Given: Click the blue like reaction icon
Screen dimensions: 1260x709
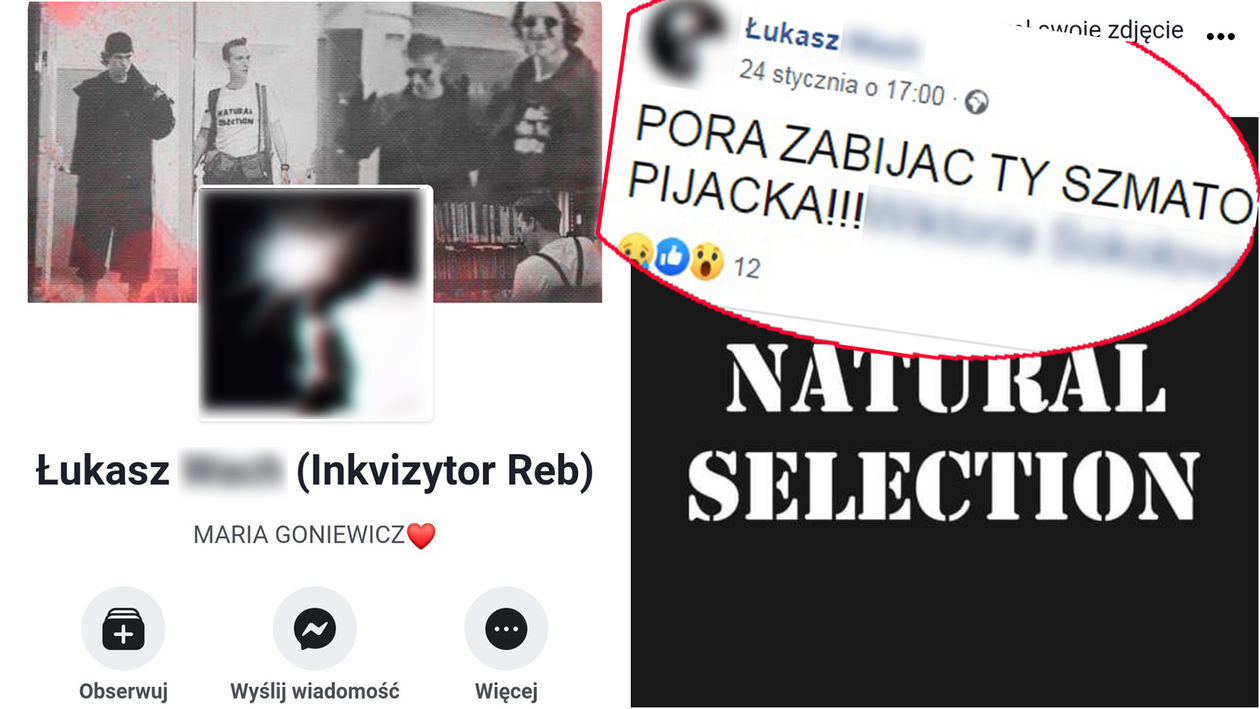Looking at the screenshot, I should [672, 257].
